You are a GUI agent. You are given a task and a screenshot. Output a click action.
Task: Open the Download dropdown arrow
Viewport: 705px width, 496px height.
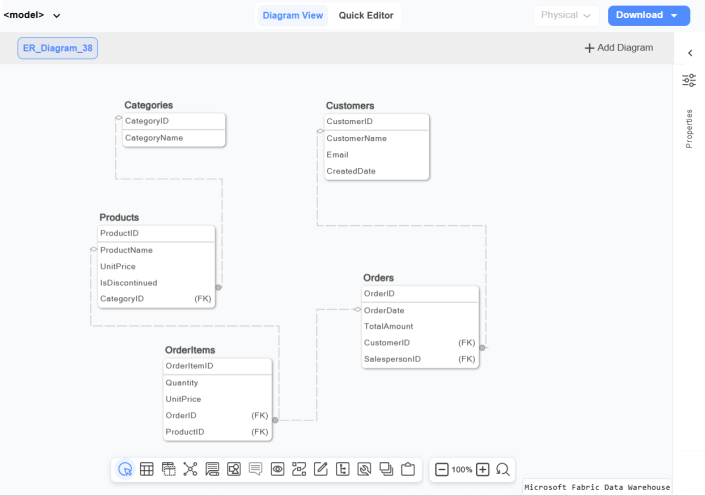(674, 16)
